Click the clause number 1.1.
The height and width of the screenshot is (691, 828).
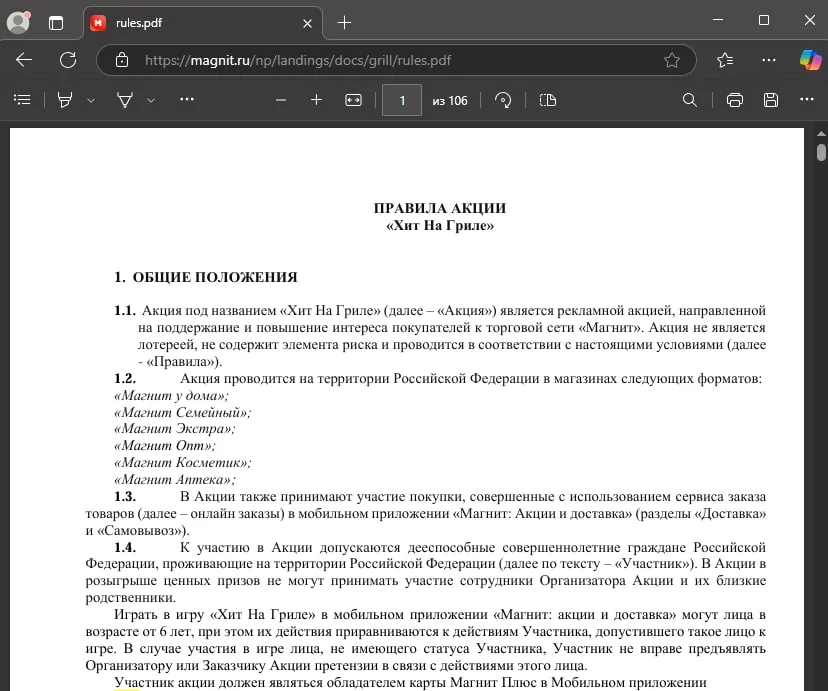pos(125,310)
